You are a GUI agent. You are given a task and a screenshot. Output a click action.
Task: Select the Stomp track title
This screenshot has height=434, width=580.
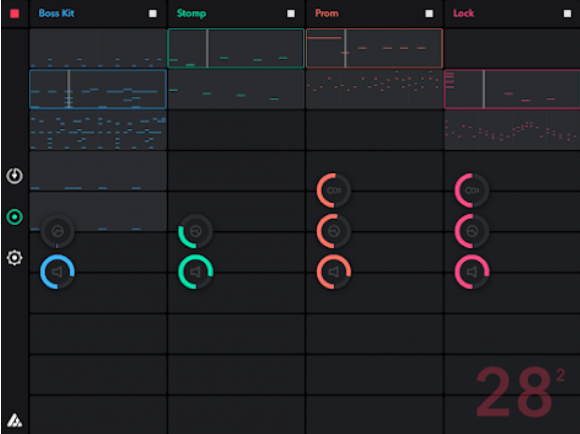191,13
